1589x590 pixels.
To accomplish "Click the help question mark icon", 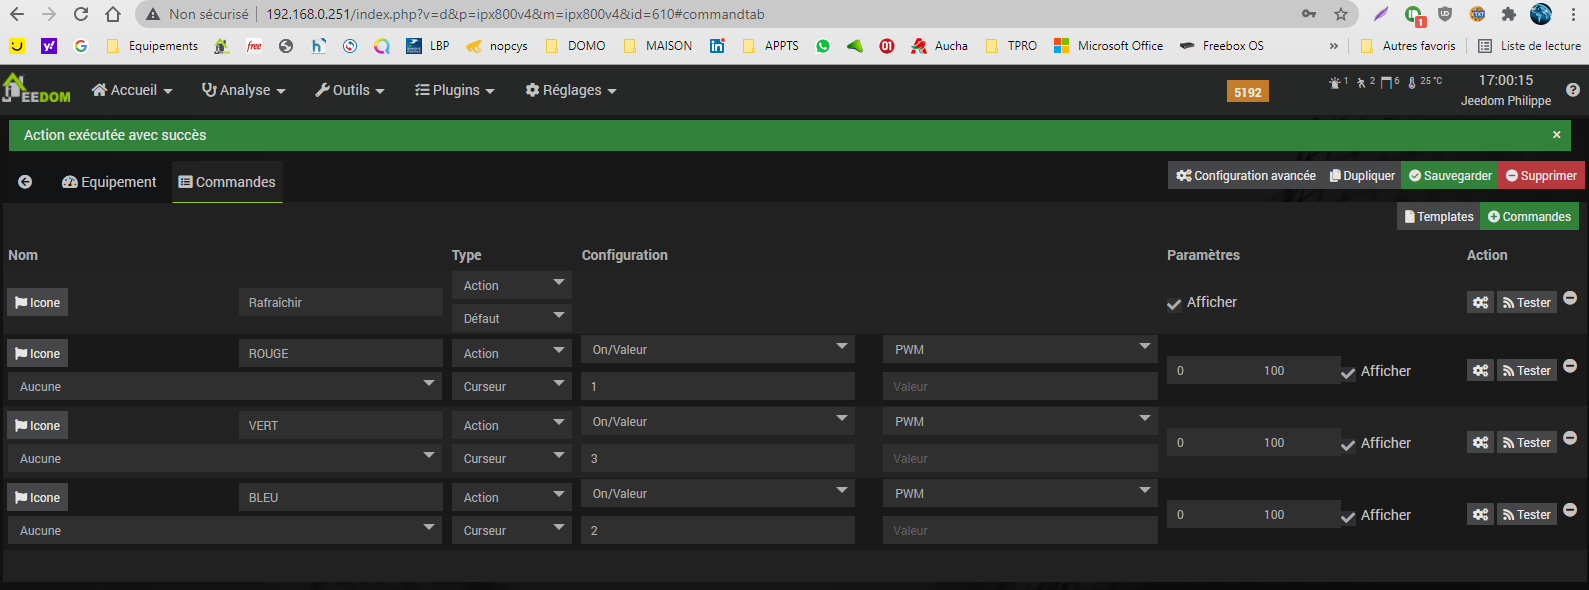I will click(x=1573, y=90).
